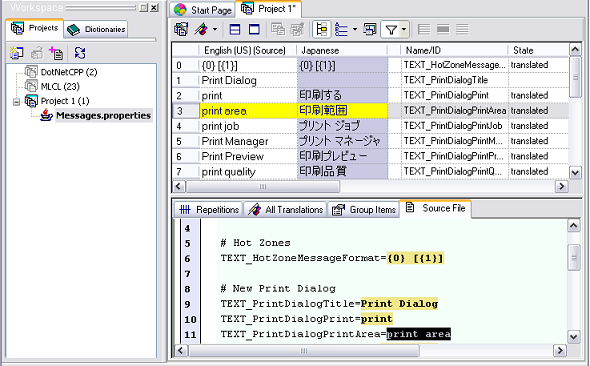Click the English (US) (Source) column header
Image resolution: width=590 pixels, height=366 pixels.
(247, 50)
